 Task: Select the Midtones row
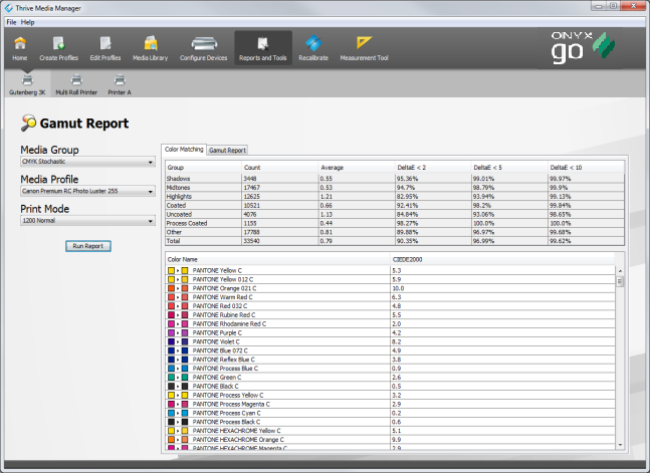(395, 187)
